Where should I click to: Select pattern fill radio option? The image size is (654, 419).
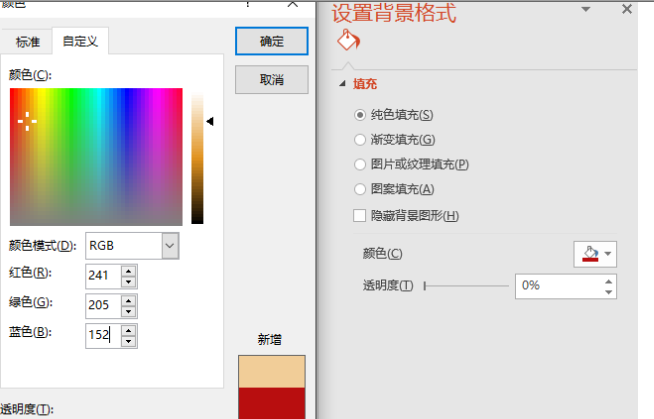(360, 189)
